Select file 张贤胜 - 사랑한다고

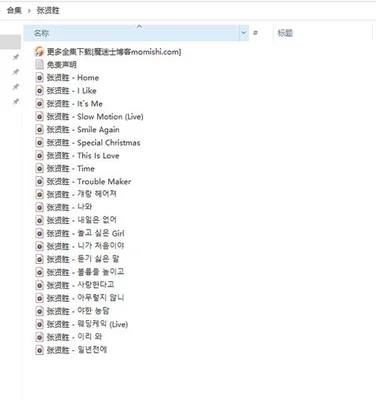(x=80, y=285)
